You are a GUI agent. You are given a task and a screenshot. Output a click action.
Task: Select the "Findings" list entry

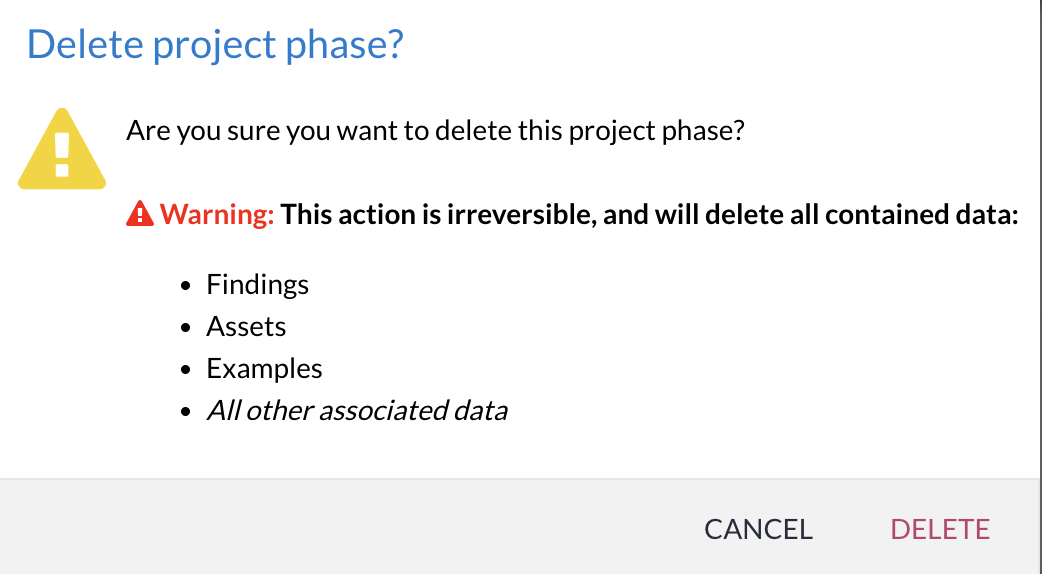coord(257,285)
